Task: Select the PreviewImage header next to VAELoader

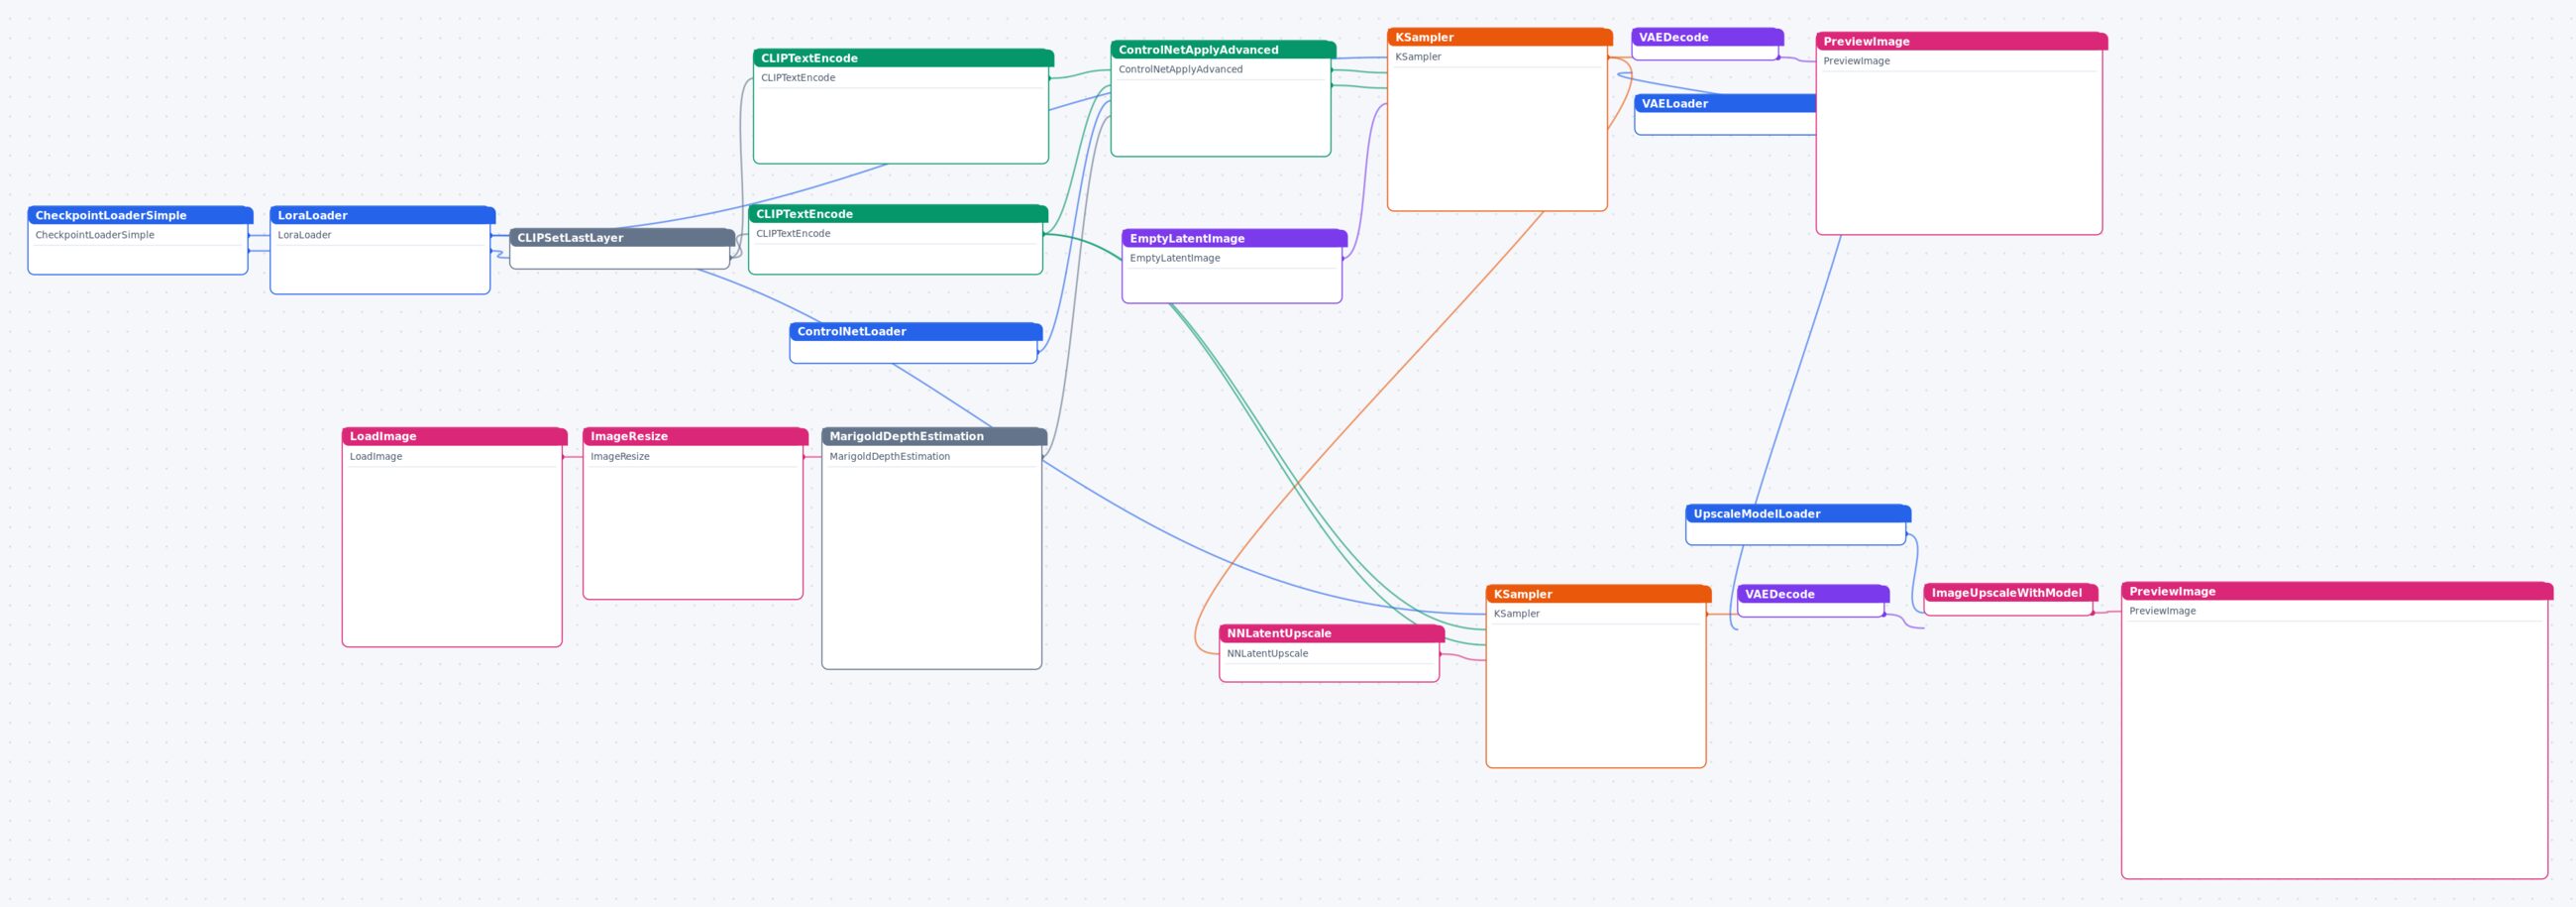Action: pos(1962,41)
